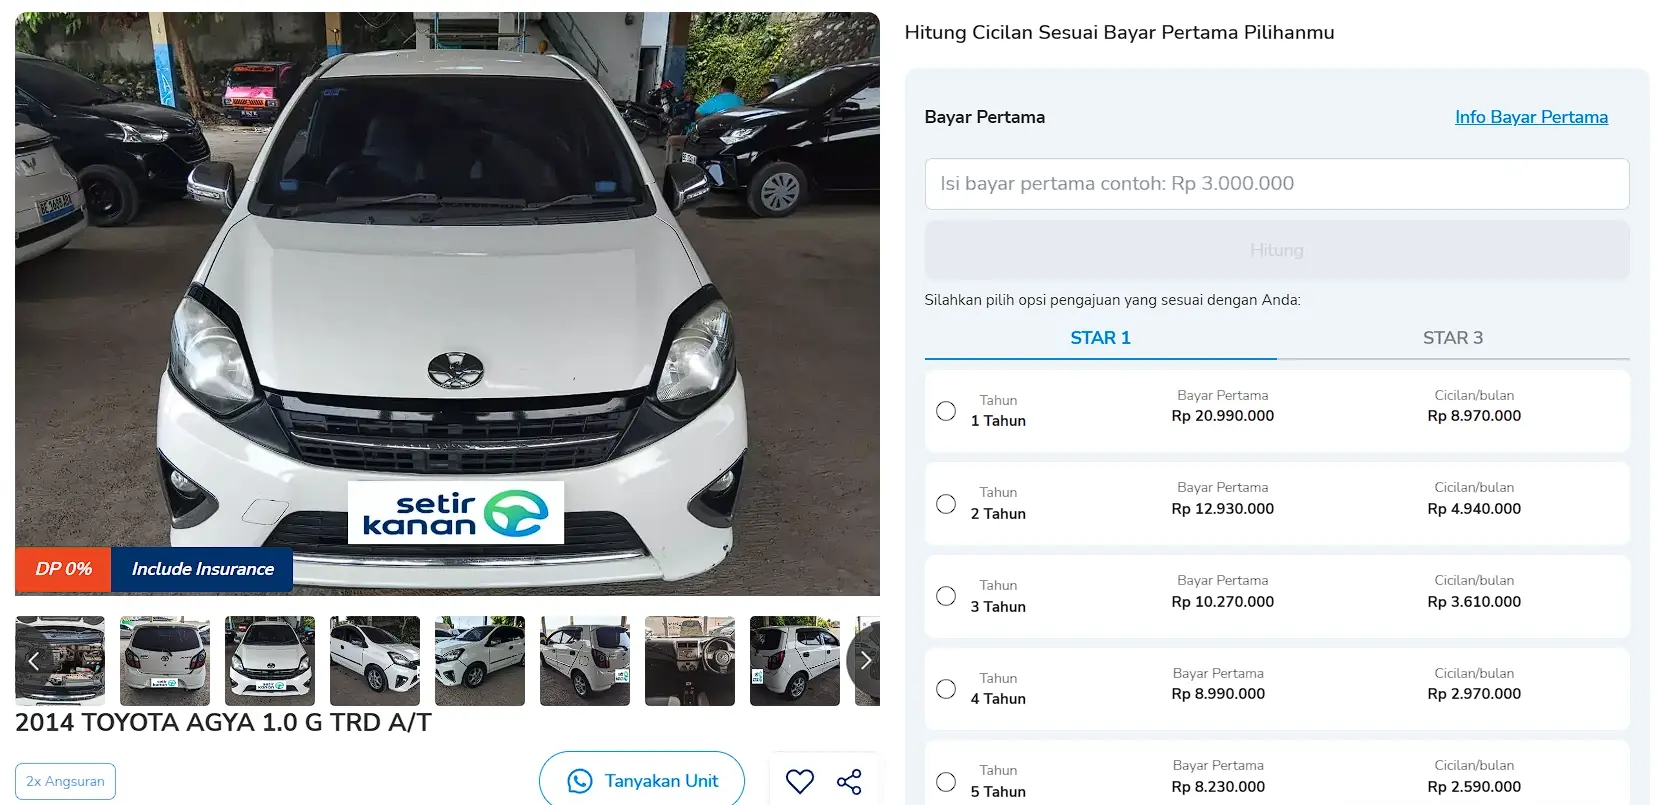Show next thumbnails with right arrow

pos(865,660)
